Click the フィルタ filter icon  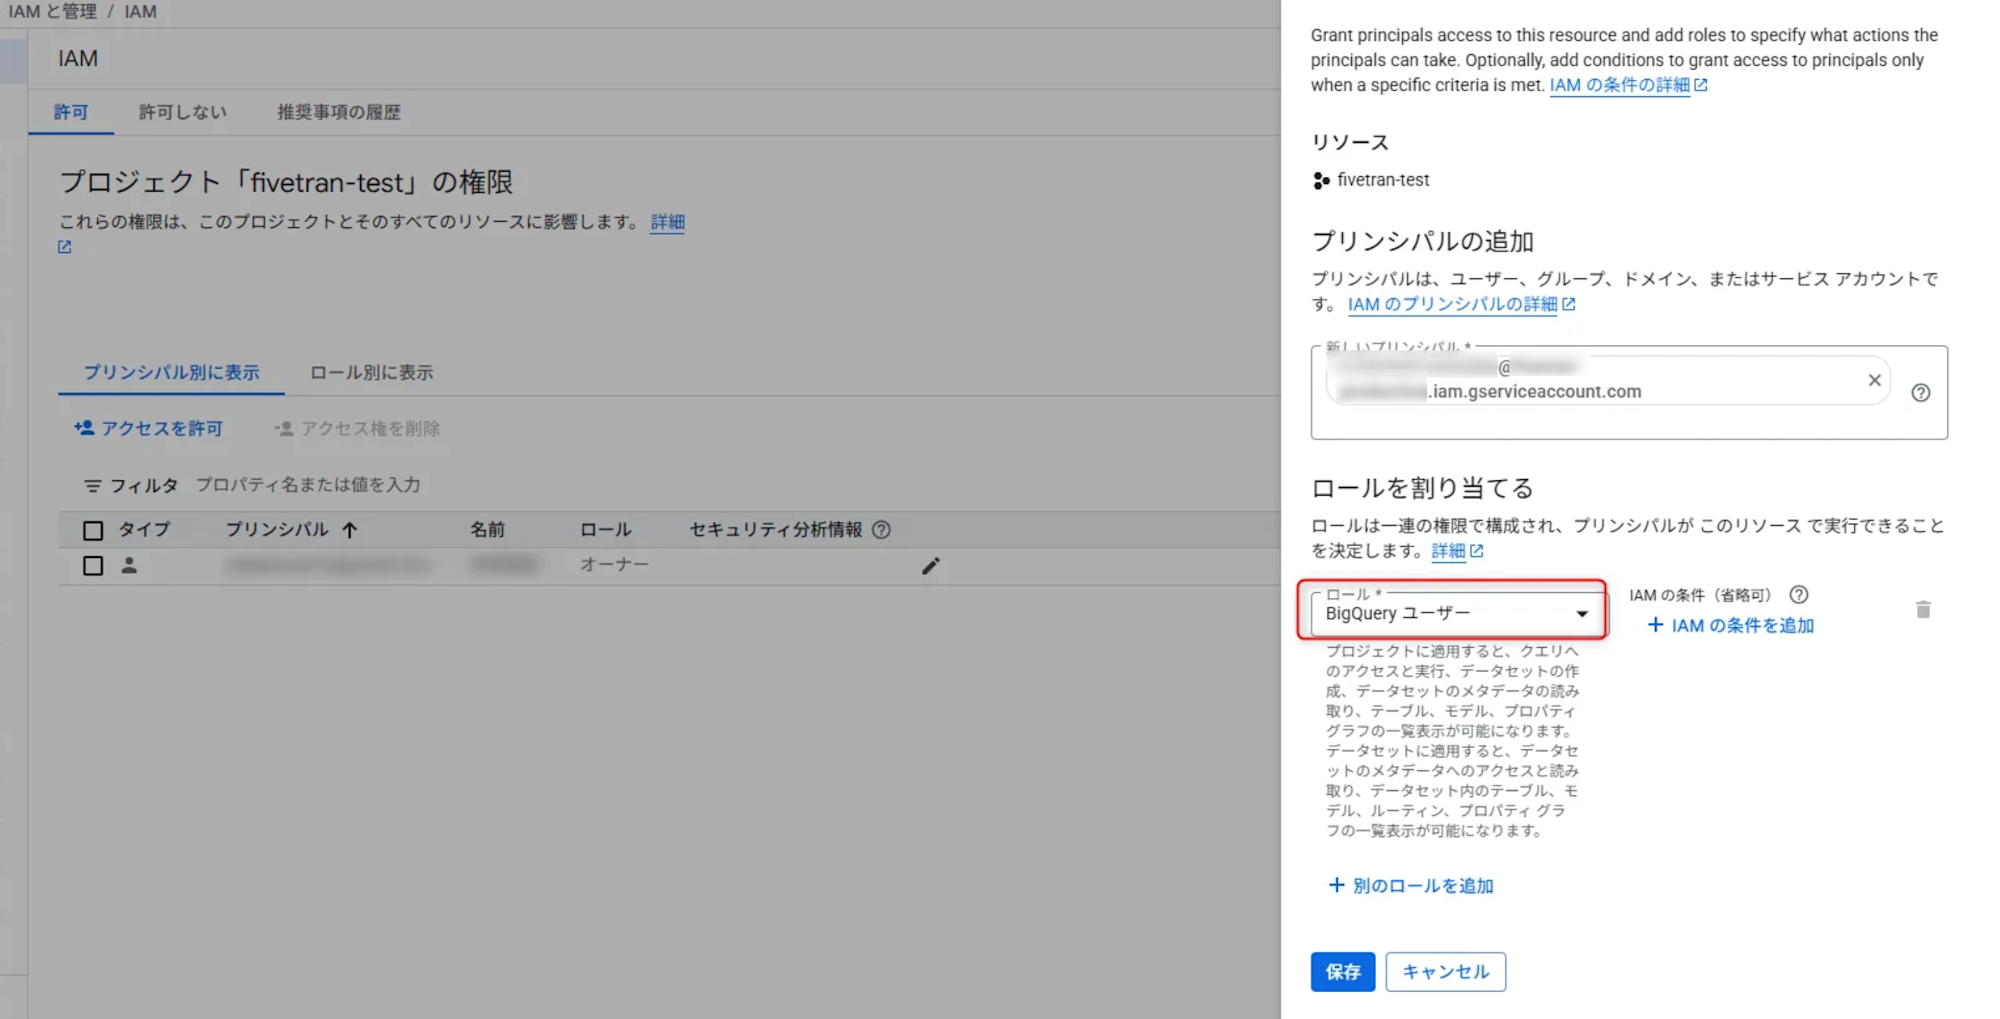92,486
